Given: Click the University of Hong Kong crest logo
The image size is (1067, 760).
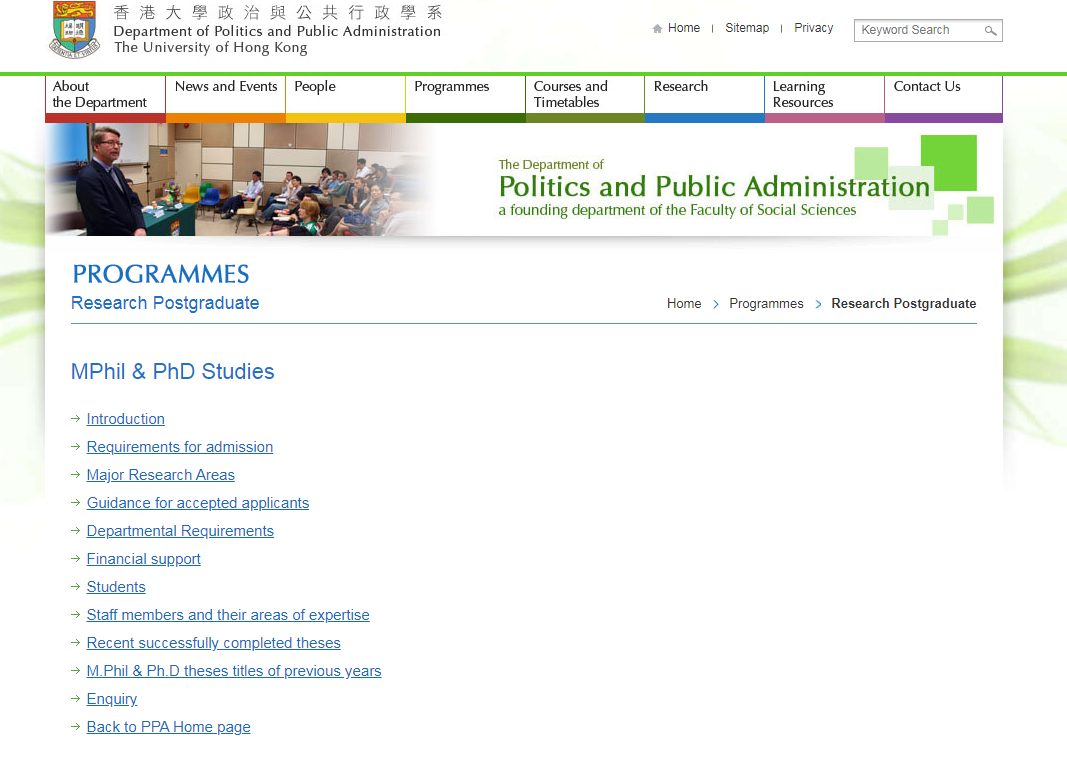Looking at the screenshot, I should pos(74,29).
